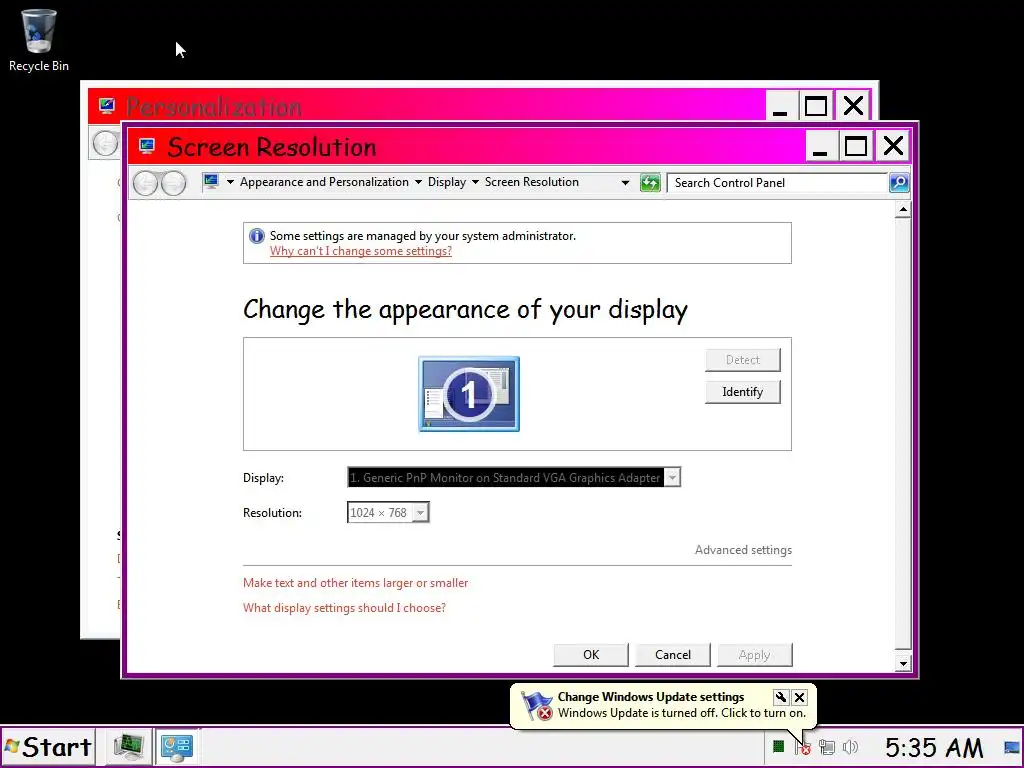Select monitor 1 preview thumbnail
The height and width of the screenshot is (768, 1024).
pyautogui.click(x=469, y=394)
